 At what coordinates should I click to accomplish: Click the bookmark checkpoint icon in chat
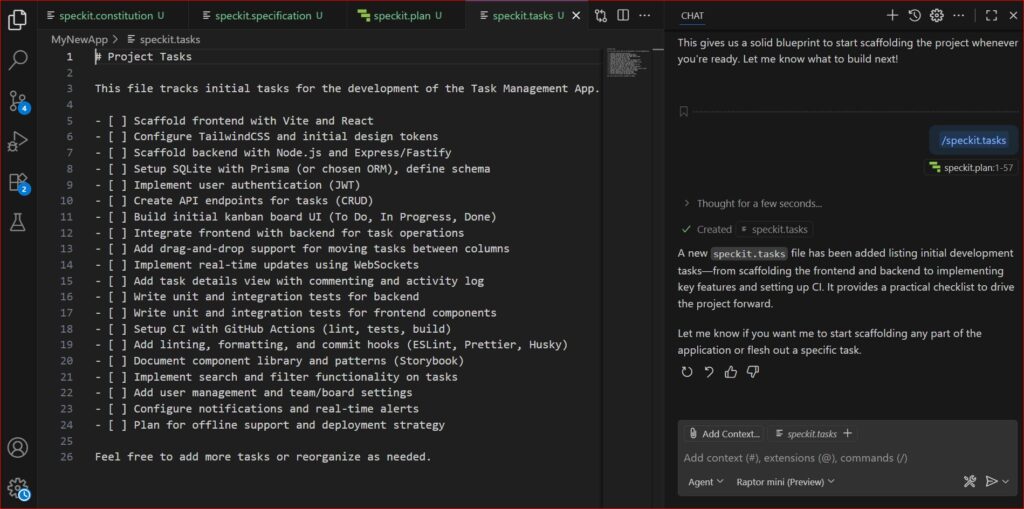coord(684,112)
